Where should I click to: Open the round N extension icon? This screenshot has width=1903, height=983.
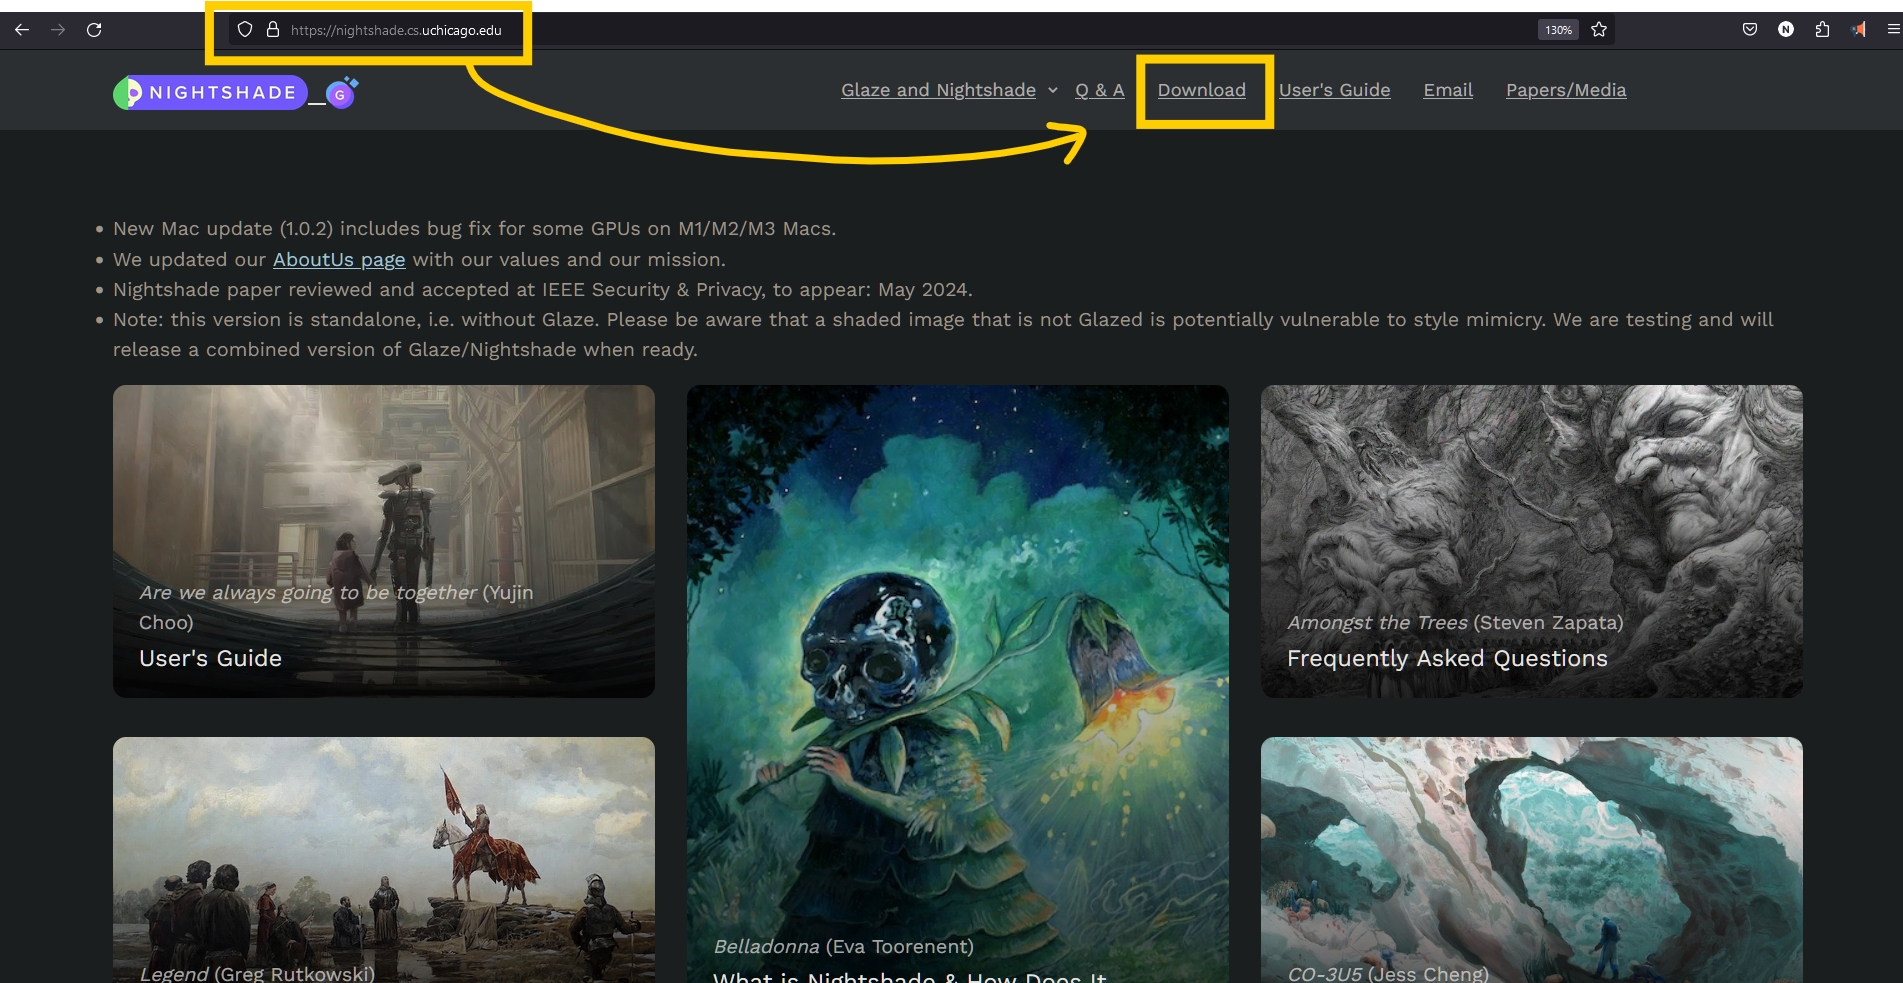point(1786,30)
